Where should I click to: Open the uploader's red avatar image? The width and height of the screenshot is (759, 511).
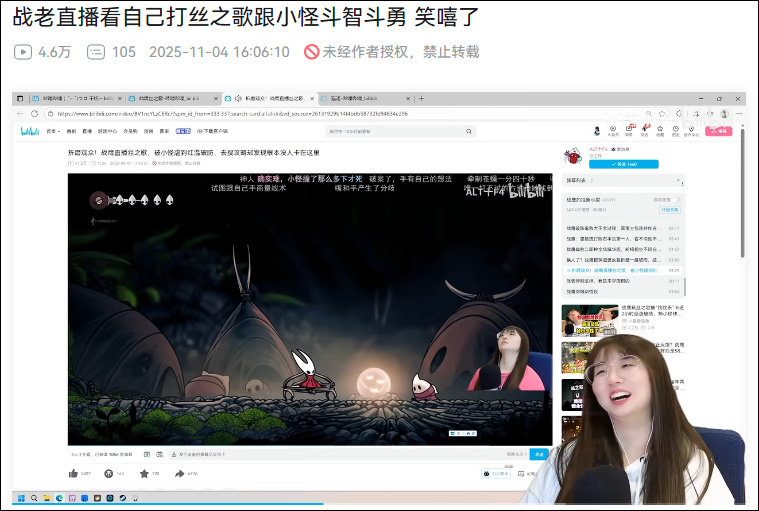click(x=573, y=156)
